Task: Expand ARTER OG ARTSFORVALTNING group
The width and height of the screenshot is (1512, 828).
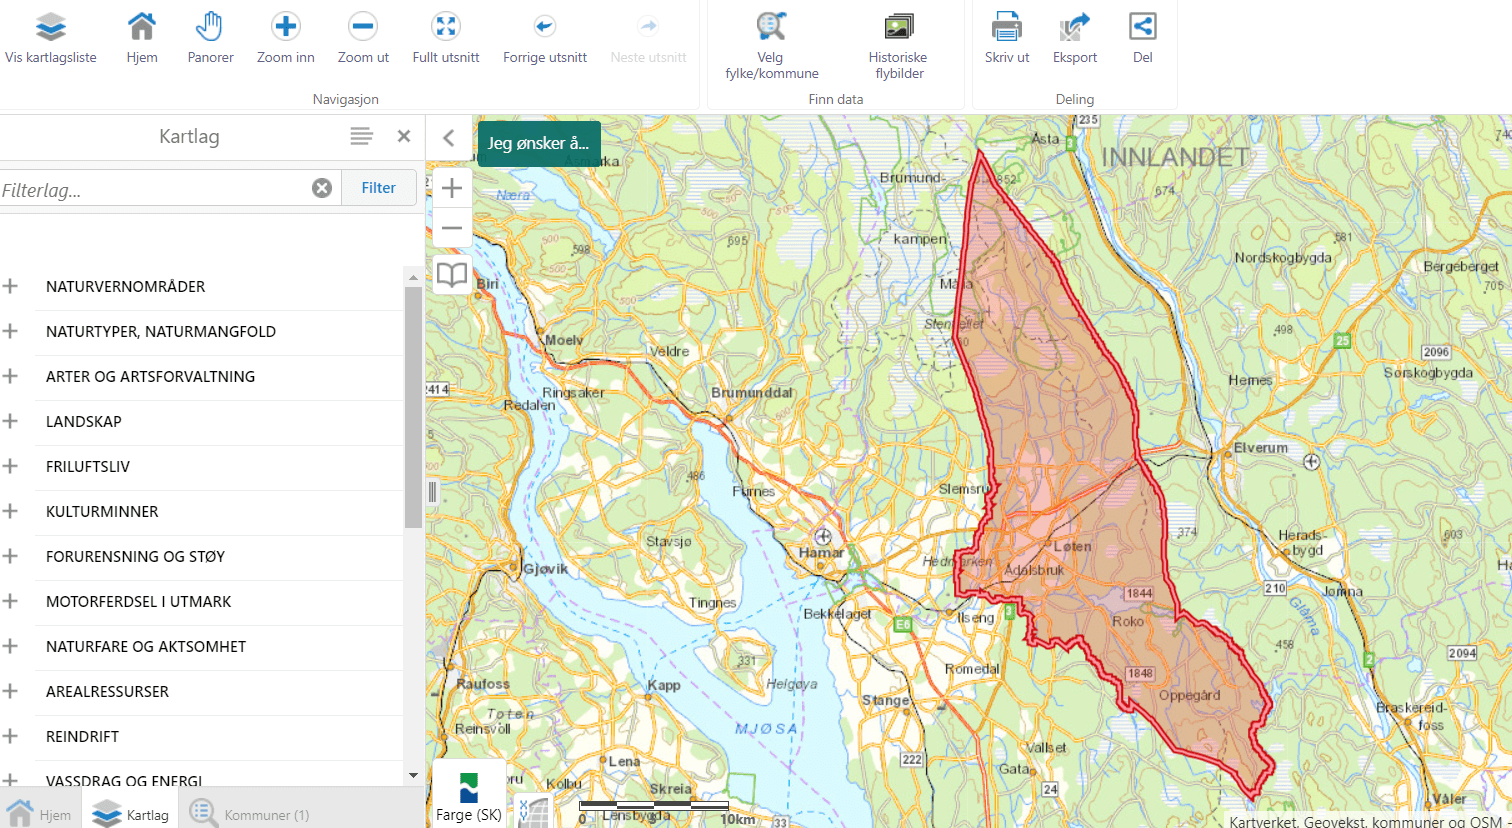Action: (x=11, y=376)
